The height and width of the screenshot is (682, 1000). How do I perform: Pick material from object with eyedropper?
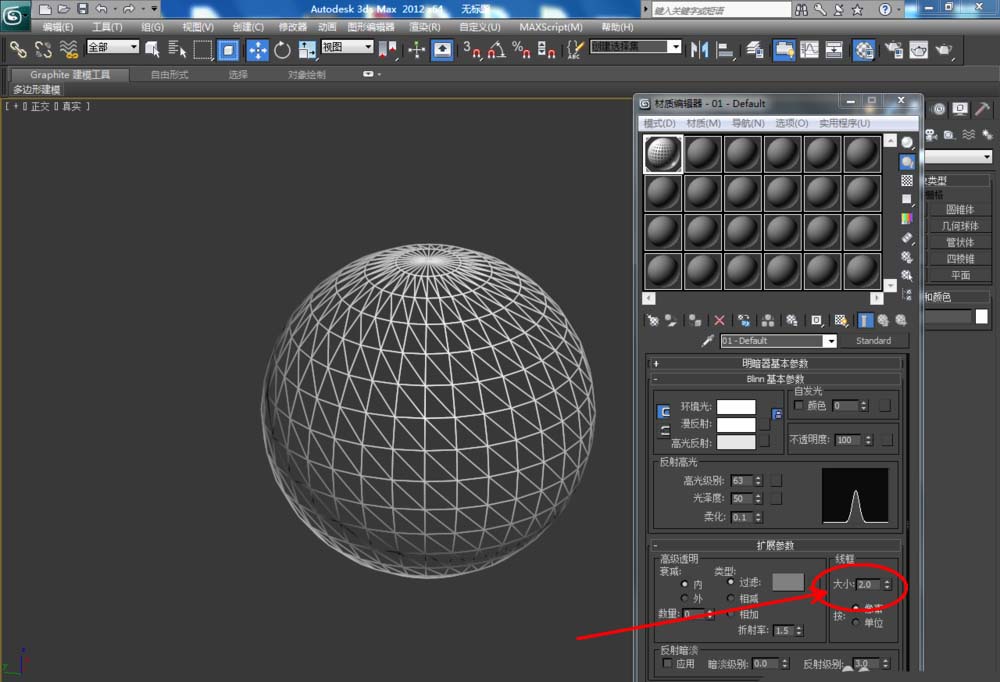(707, 341)
